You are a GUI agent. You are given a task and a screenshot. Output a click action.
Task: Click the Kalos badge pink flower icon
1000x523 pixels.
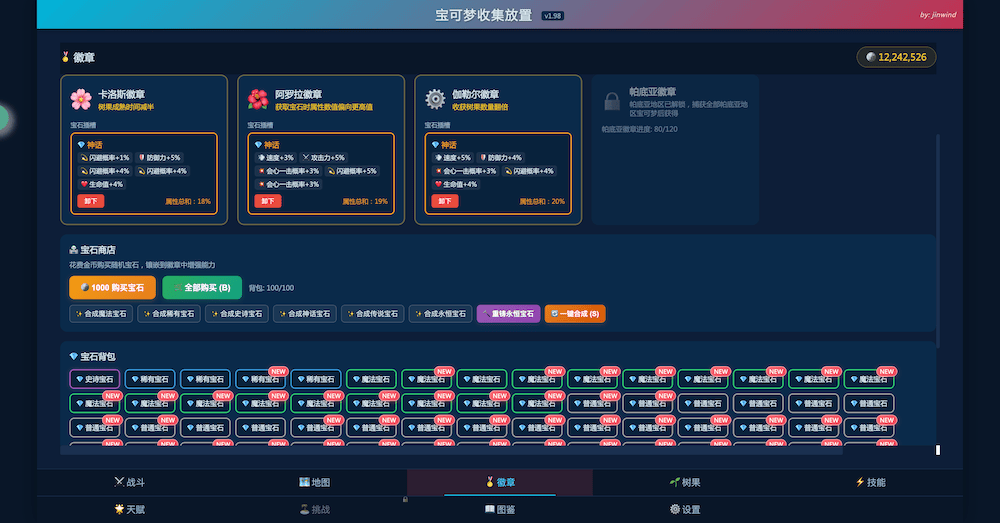point(81,99)
